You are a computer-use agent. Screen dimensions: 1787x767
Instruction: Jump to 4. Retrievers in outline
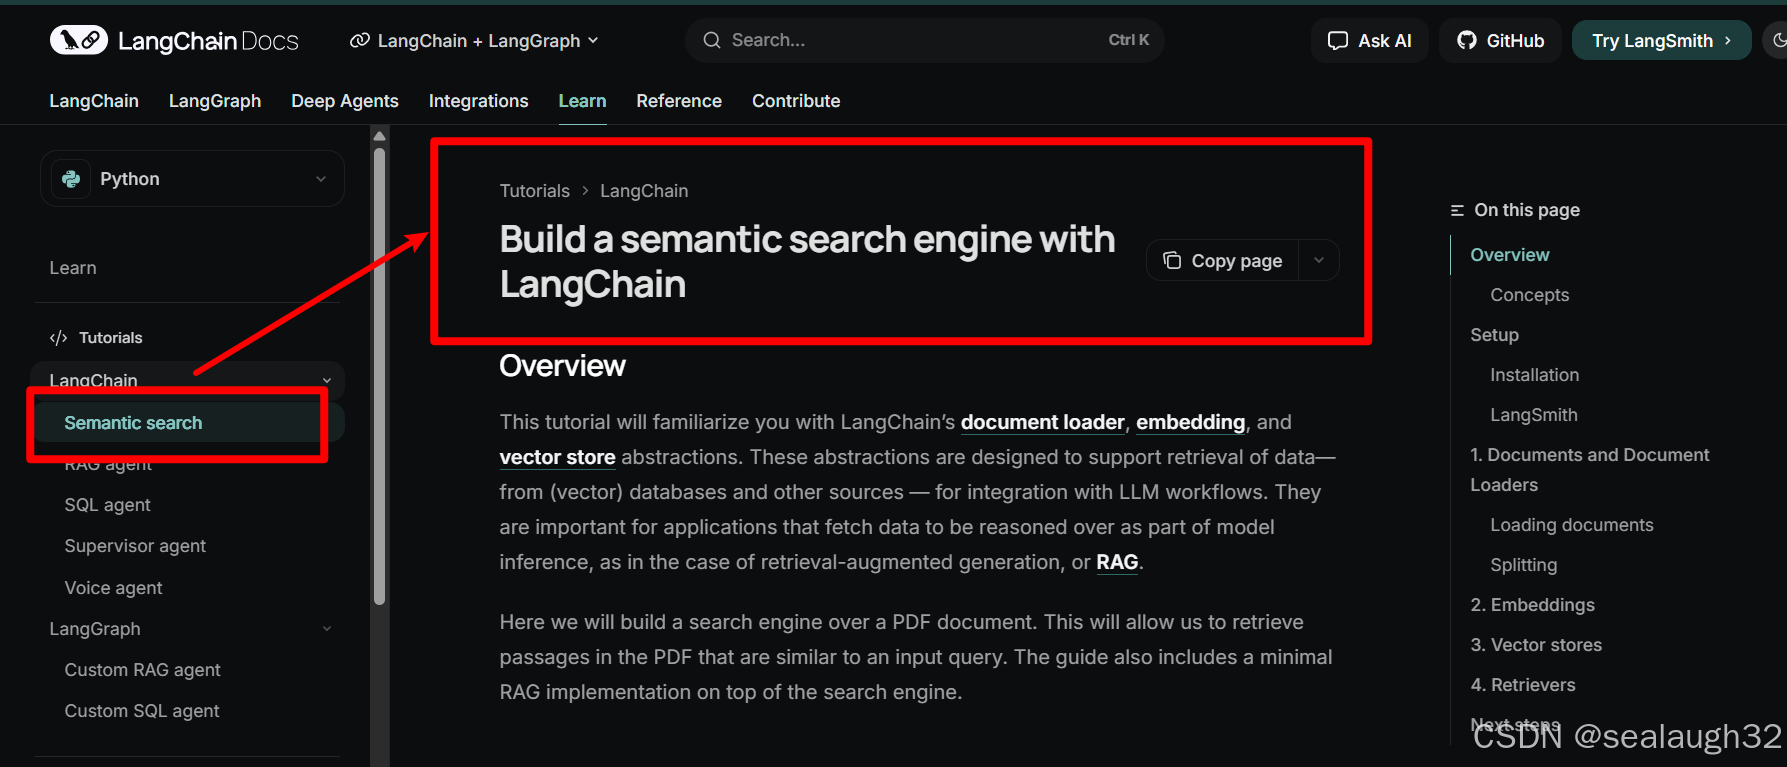1522,685
